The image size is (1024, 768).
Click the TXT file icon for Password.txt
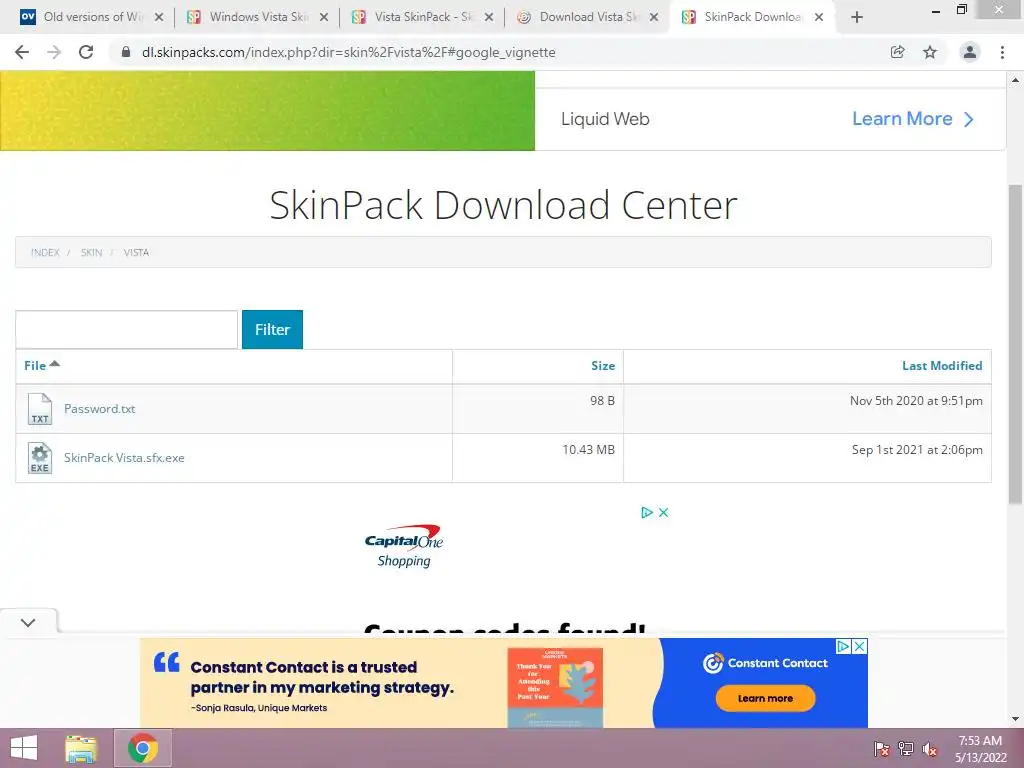pyautogui.click(x=40, y=409)
